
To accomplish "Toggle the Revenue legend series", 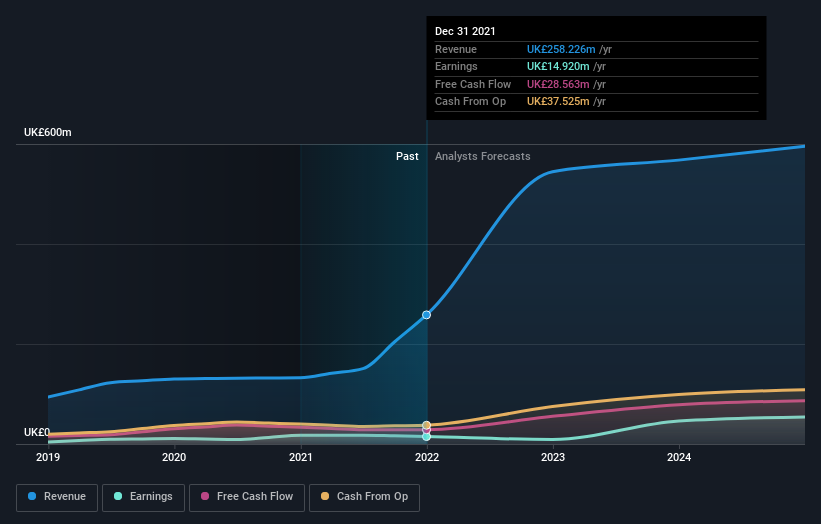I will click(x=57, y=497).
